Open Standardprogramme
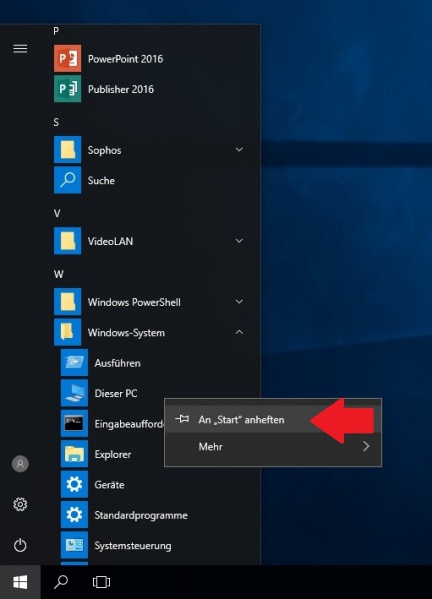This screenshot has height=599, width=432. point(153,515)
